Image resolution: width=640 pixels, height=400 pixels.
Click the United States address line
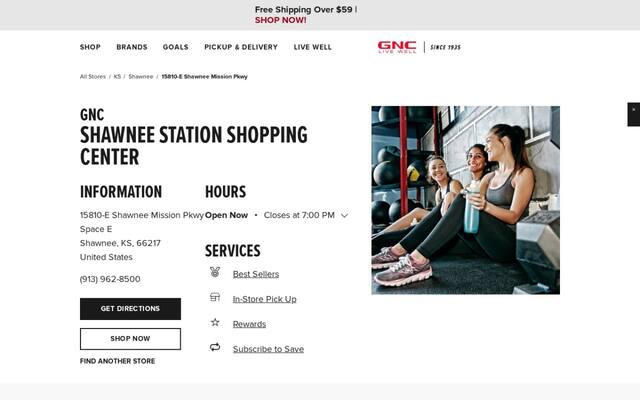coord(106,257)
